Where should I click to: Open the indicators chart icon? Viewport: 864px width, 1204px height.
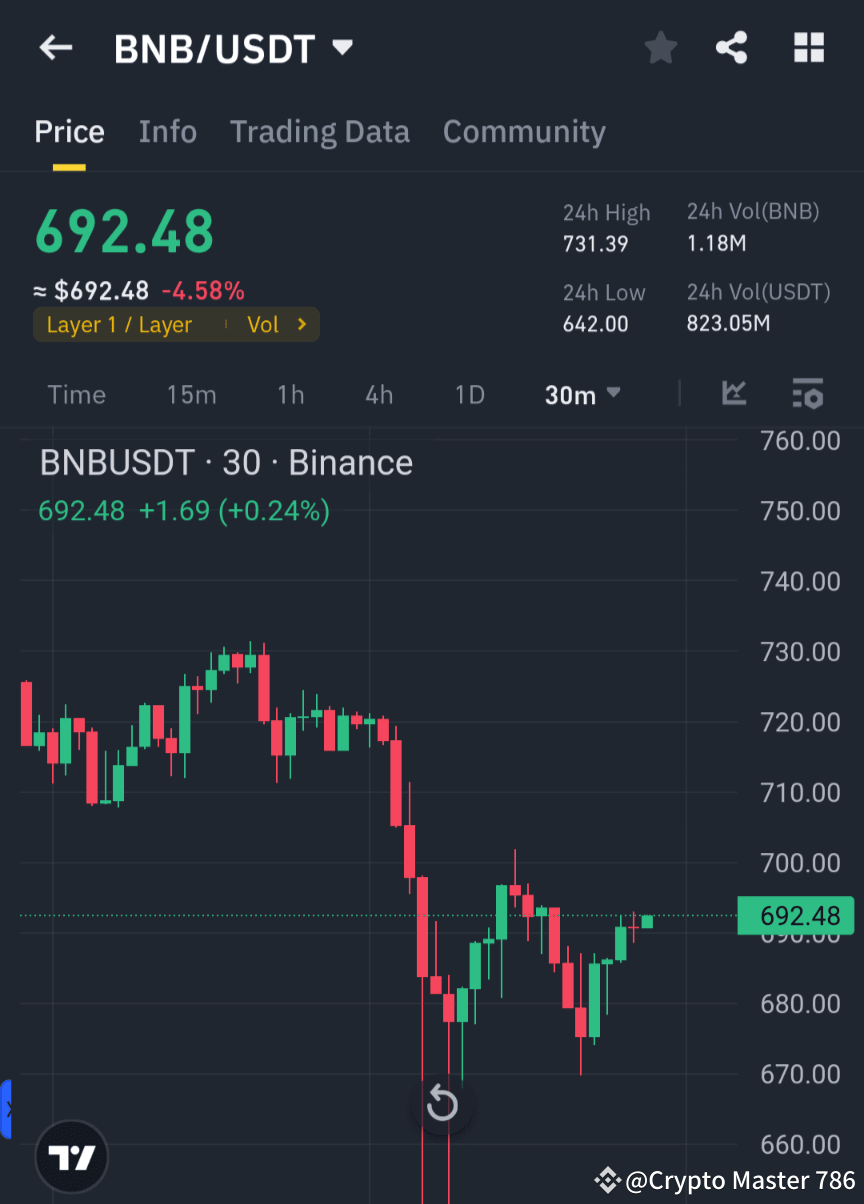pos(734,394)
